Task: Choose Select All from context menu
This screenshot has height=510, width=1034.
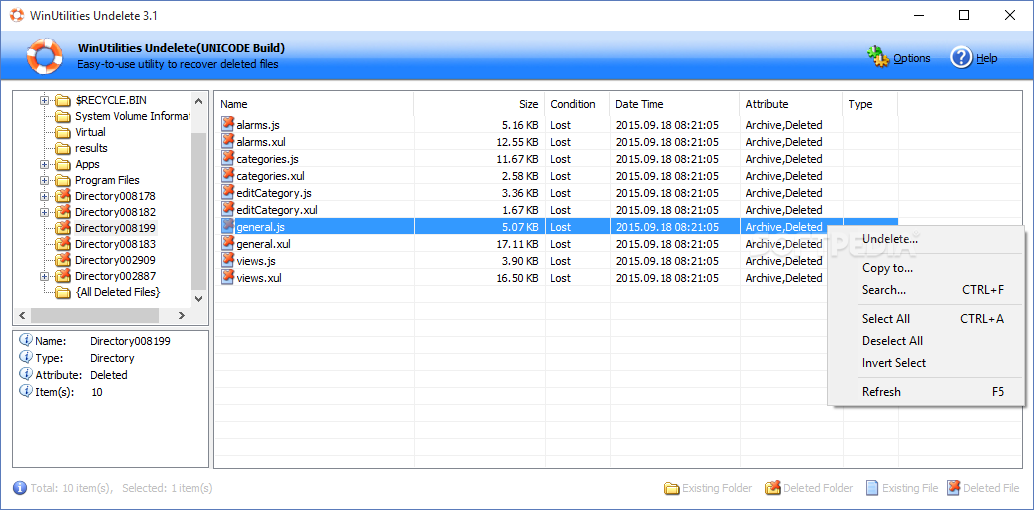Action: 926,319
